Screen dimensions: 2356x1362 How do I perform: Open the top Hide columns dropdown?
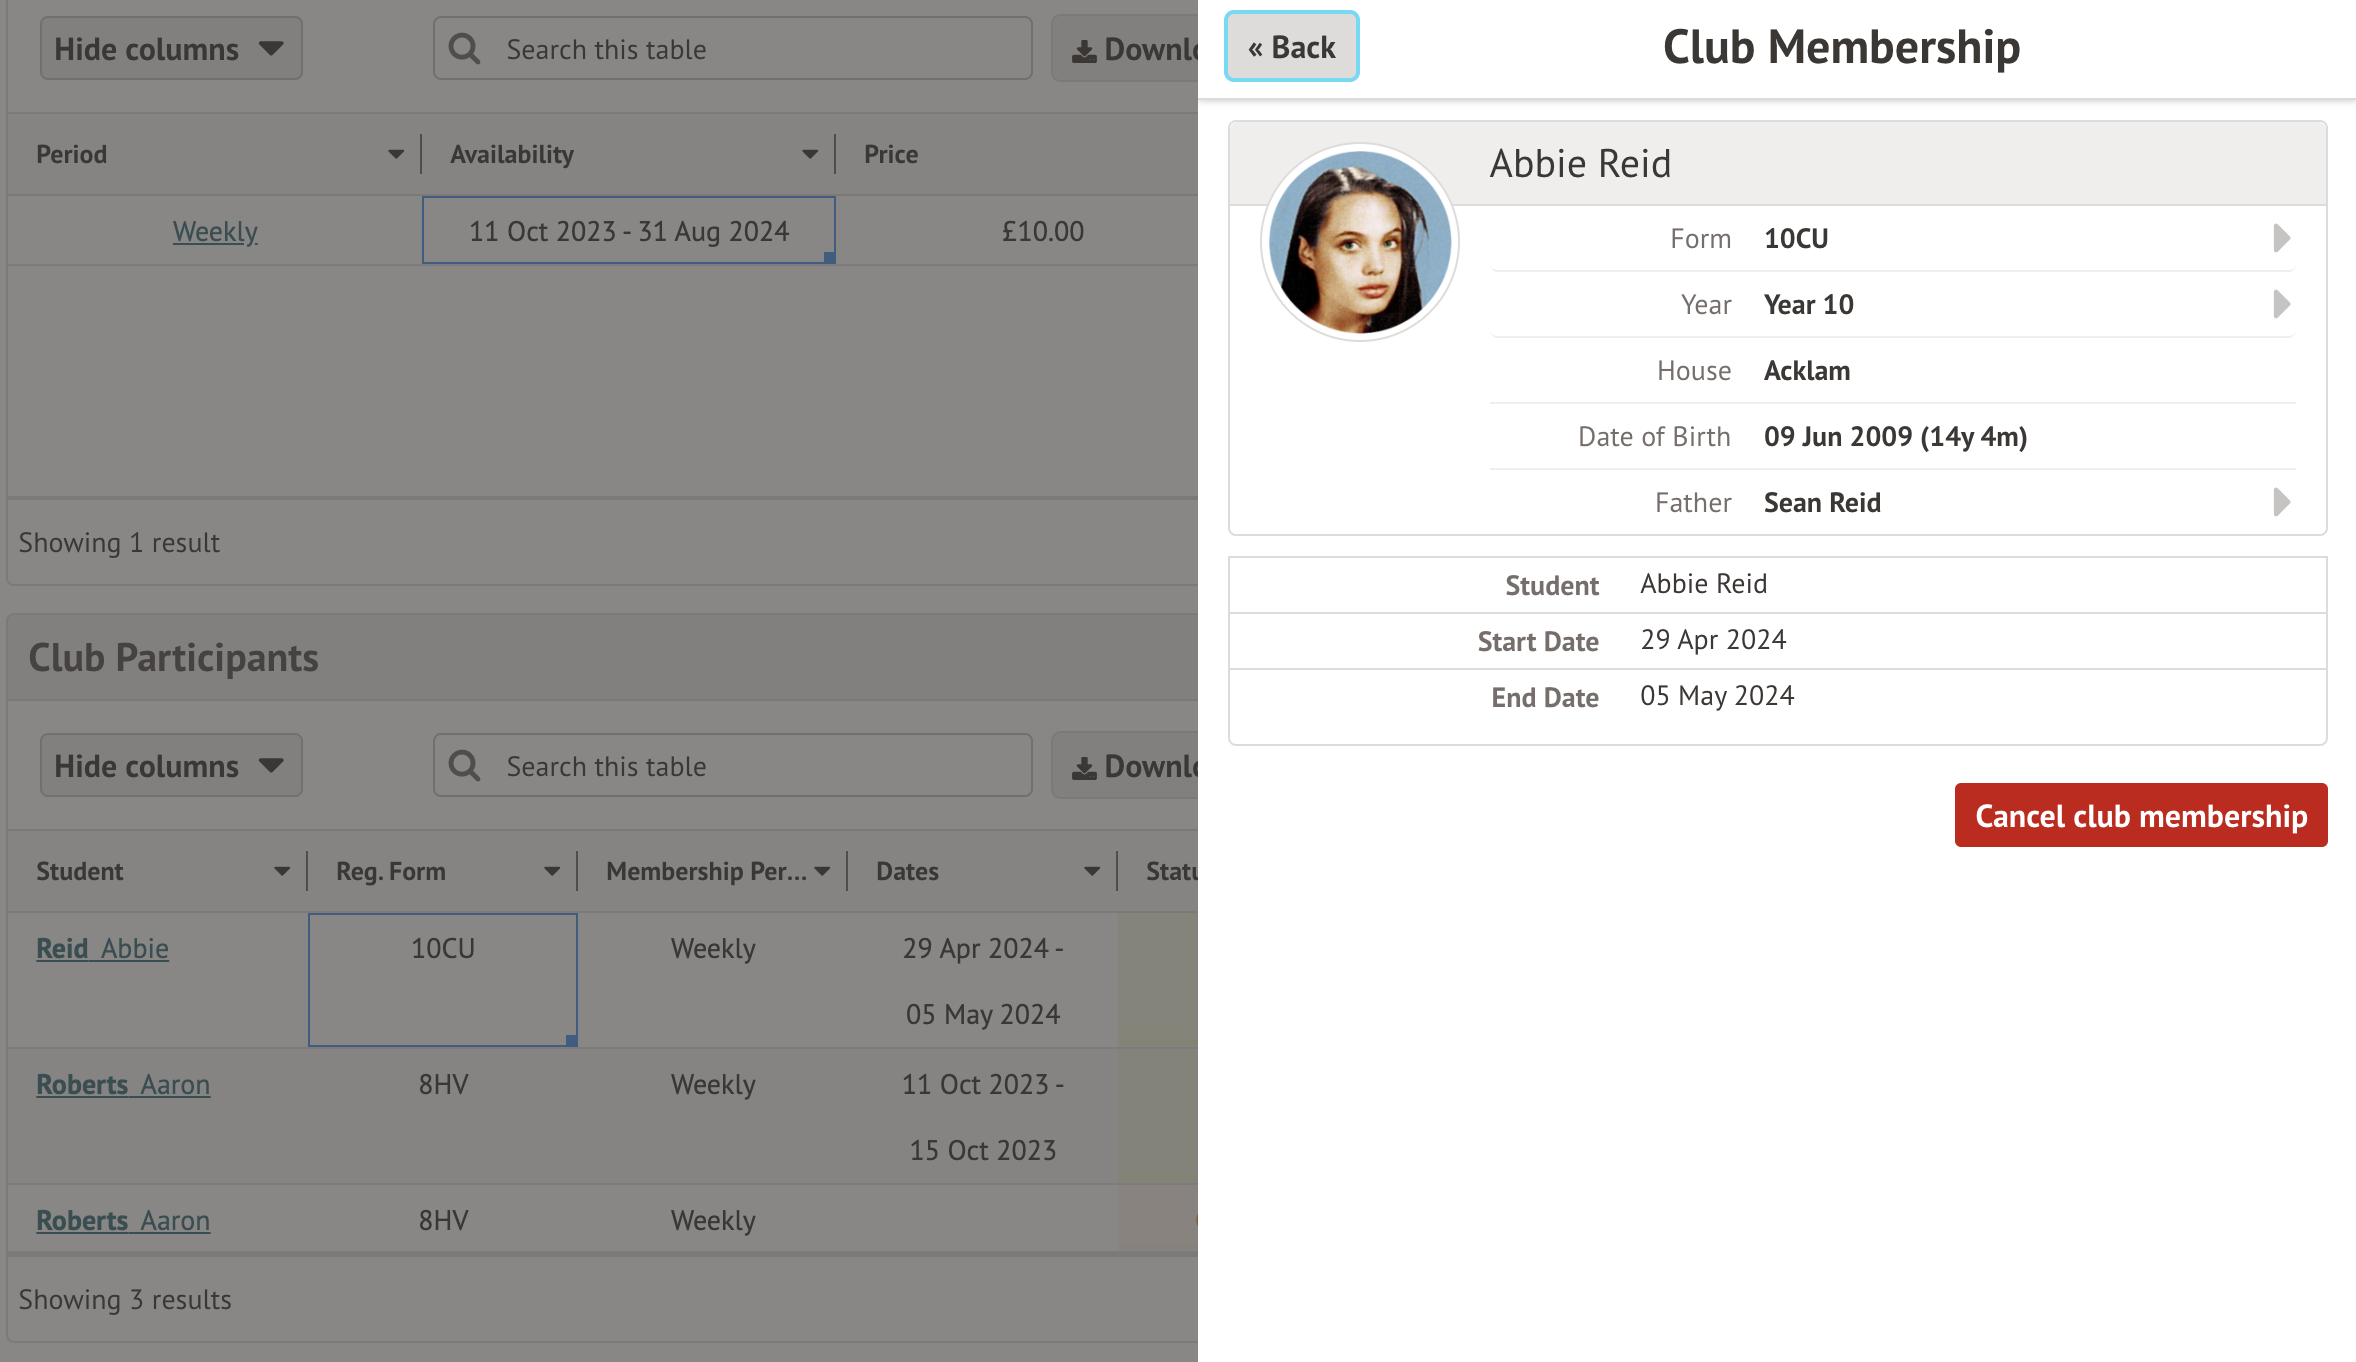pos(170,49)
